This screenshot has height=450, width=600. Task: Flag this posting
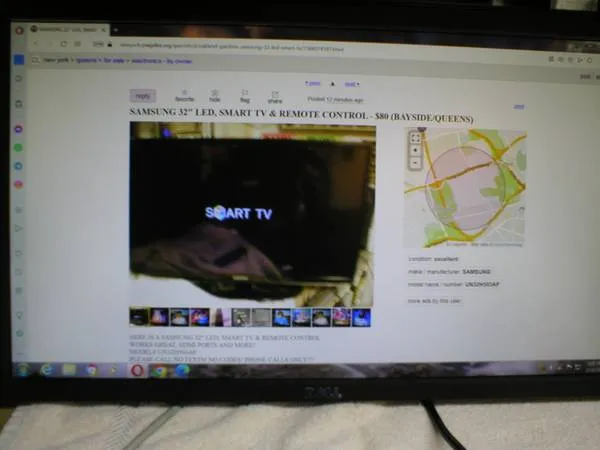(x=245, y=96)
